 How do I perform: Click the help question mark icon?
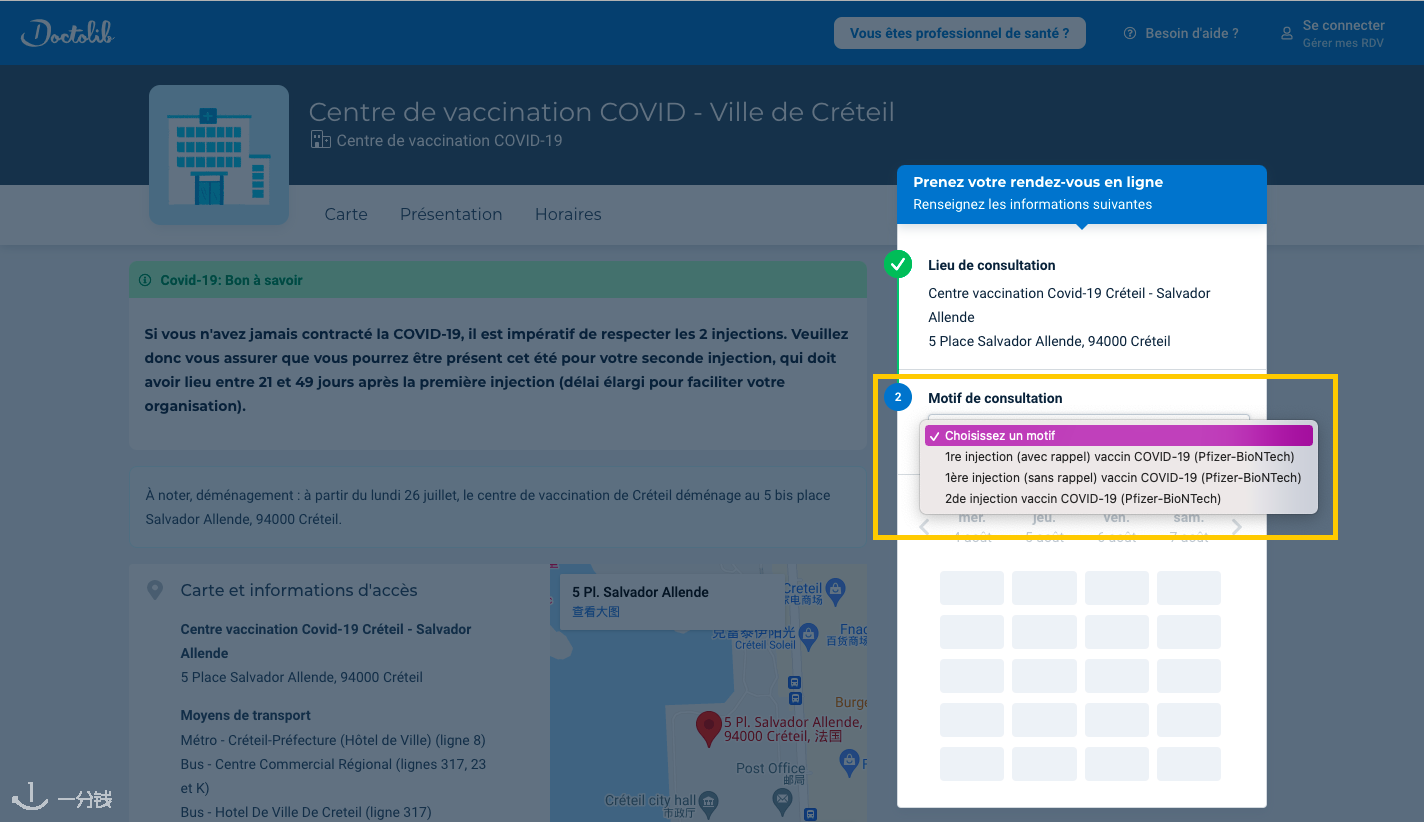[x=1130, y=33]
